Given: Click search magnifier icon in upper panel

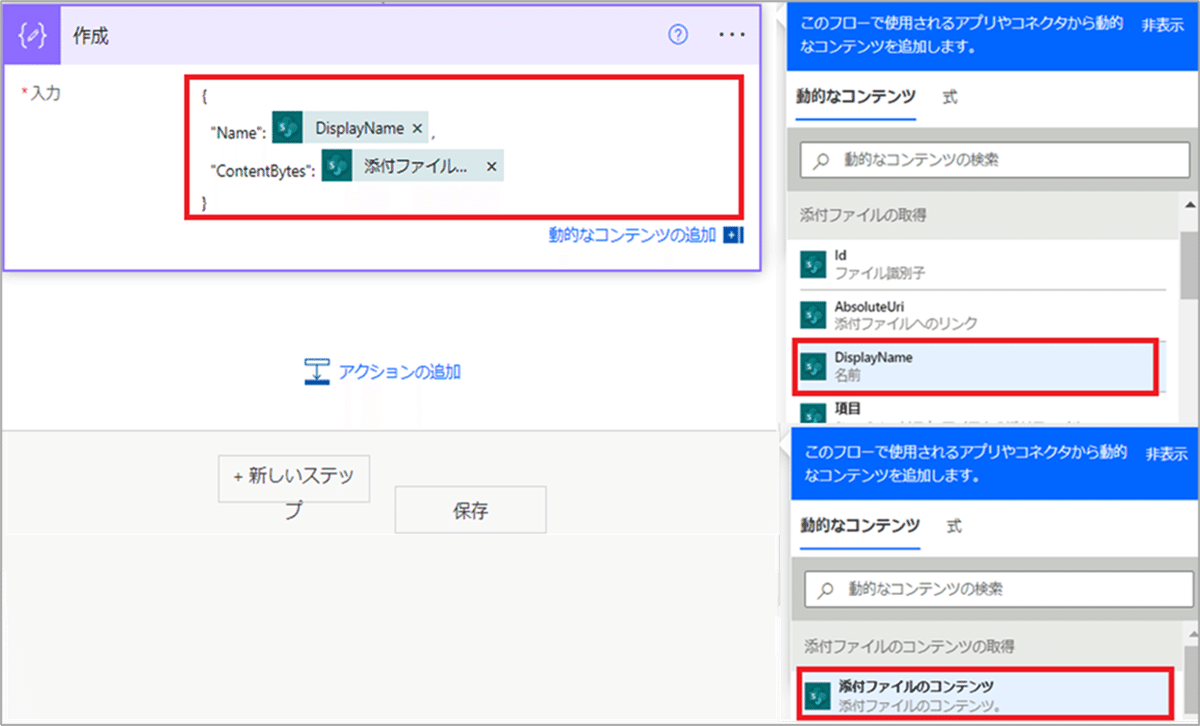Looking at the screenshot, I should click(821, 160).
